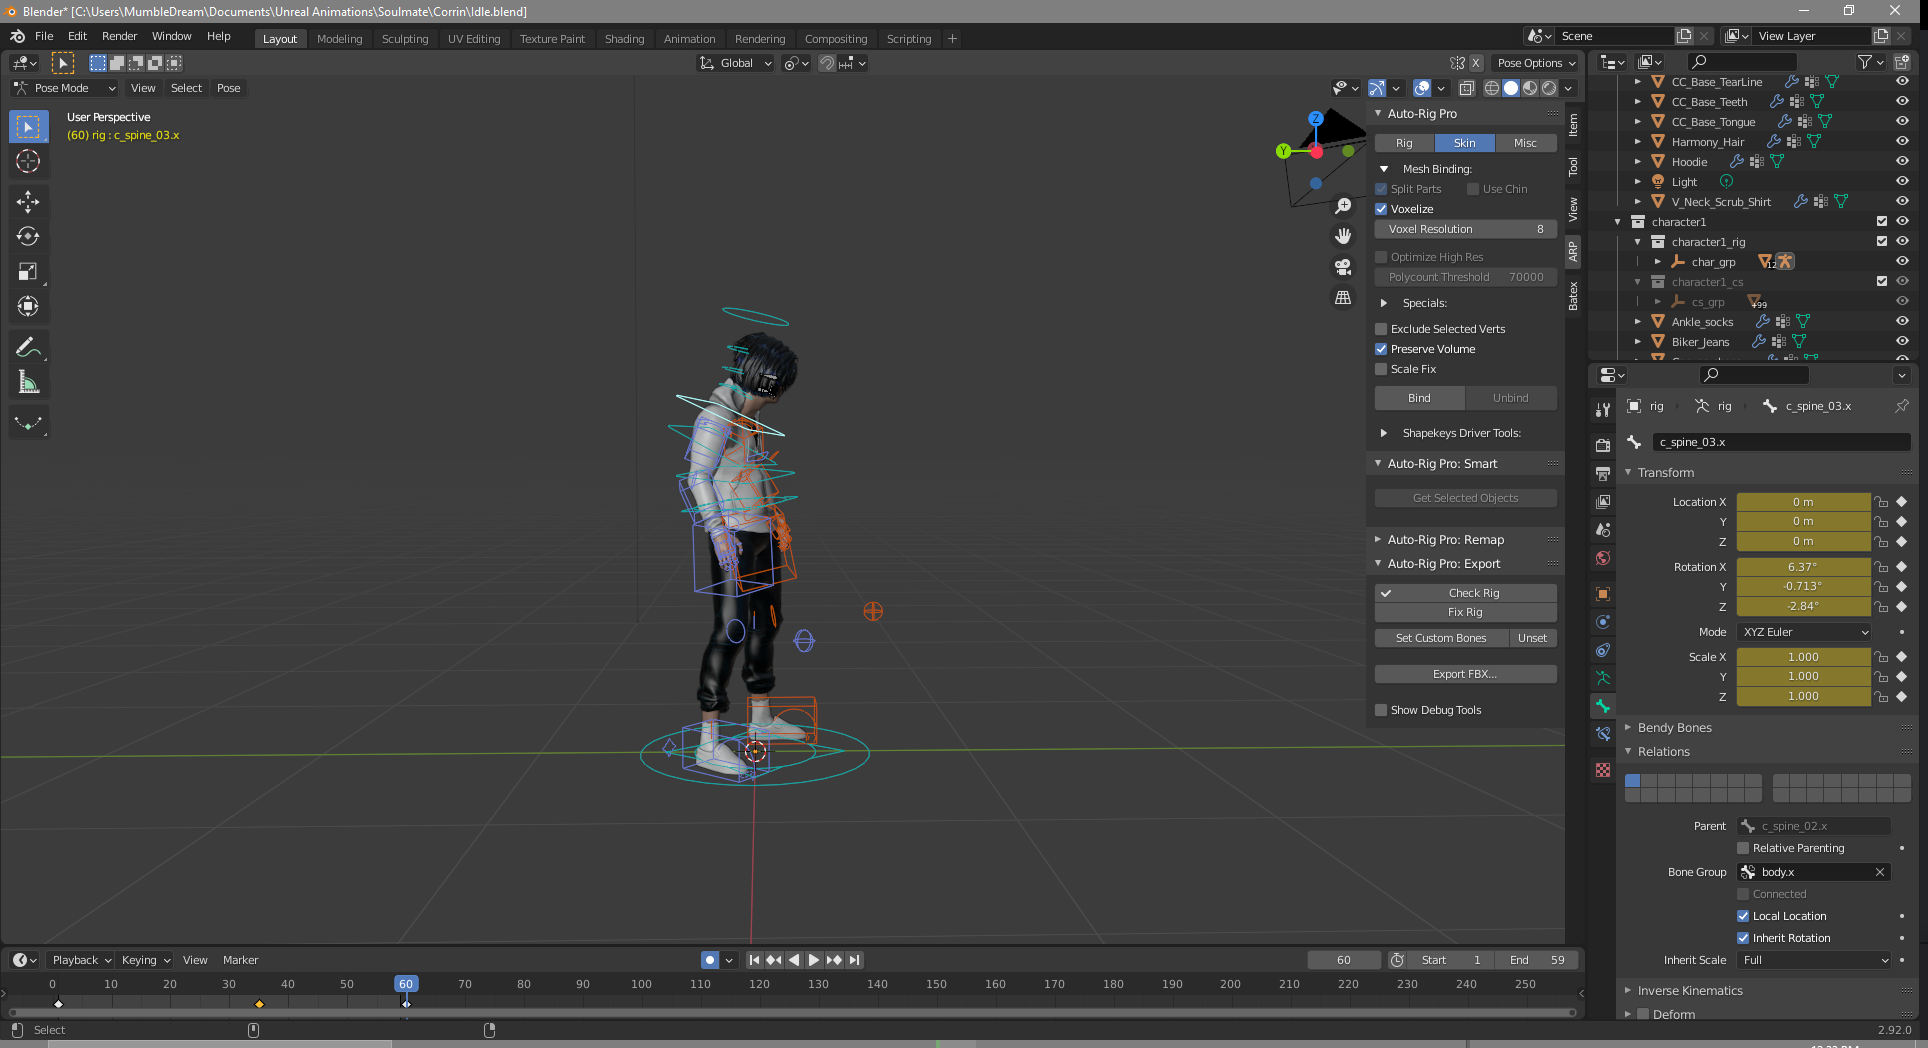Open the Render properties tab
1928x1048 pixels.
(1603, 445)
